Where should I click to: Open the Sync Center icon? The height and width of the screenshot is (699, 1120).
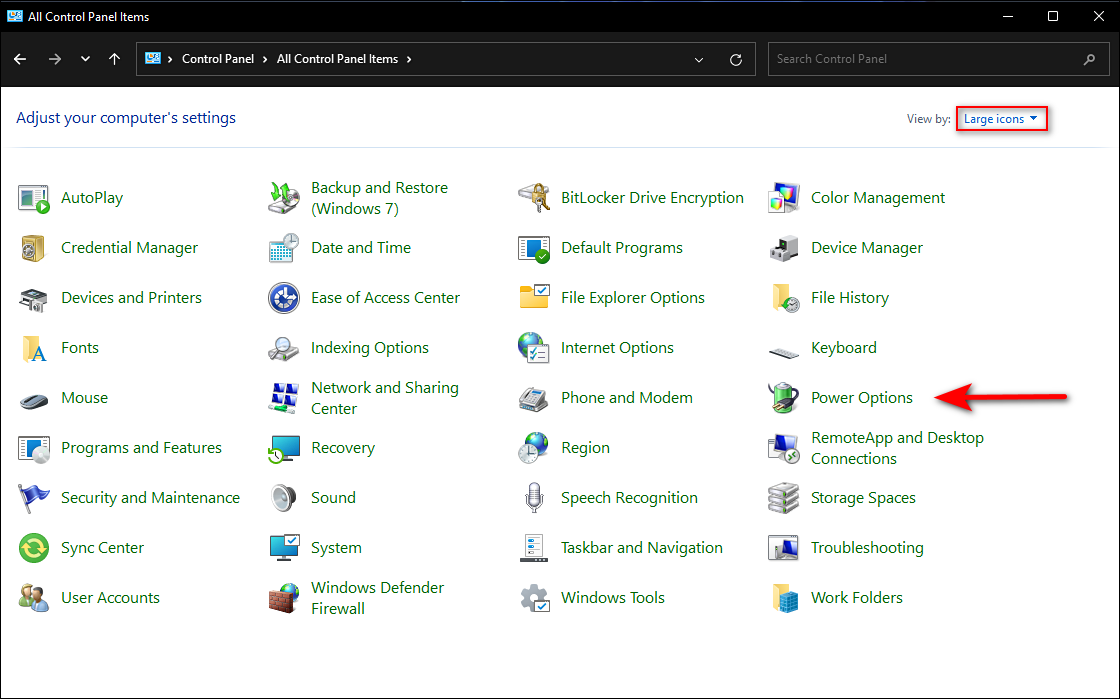[34, 548]
